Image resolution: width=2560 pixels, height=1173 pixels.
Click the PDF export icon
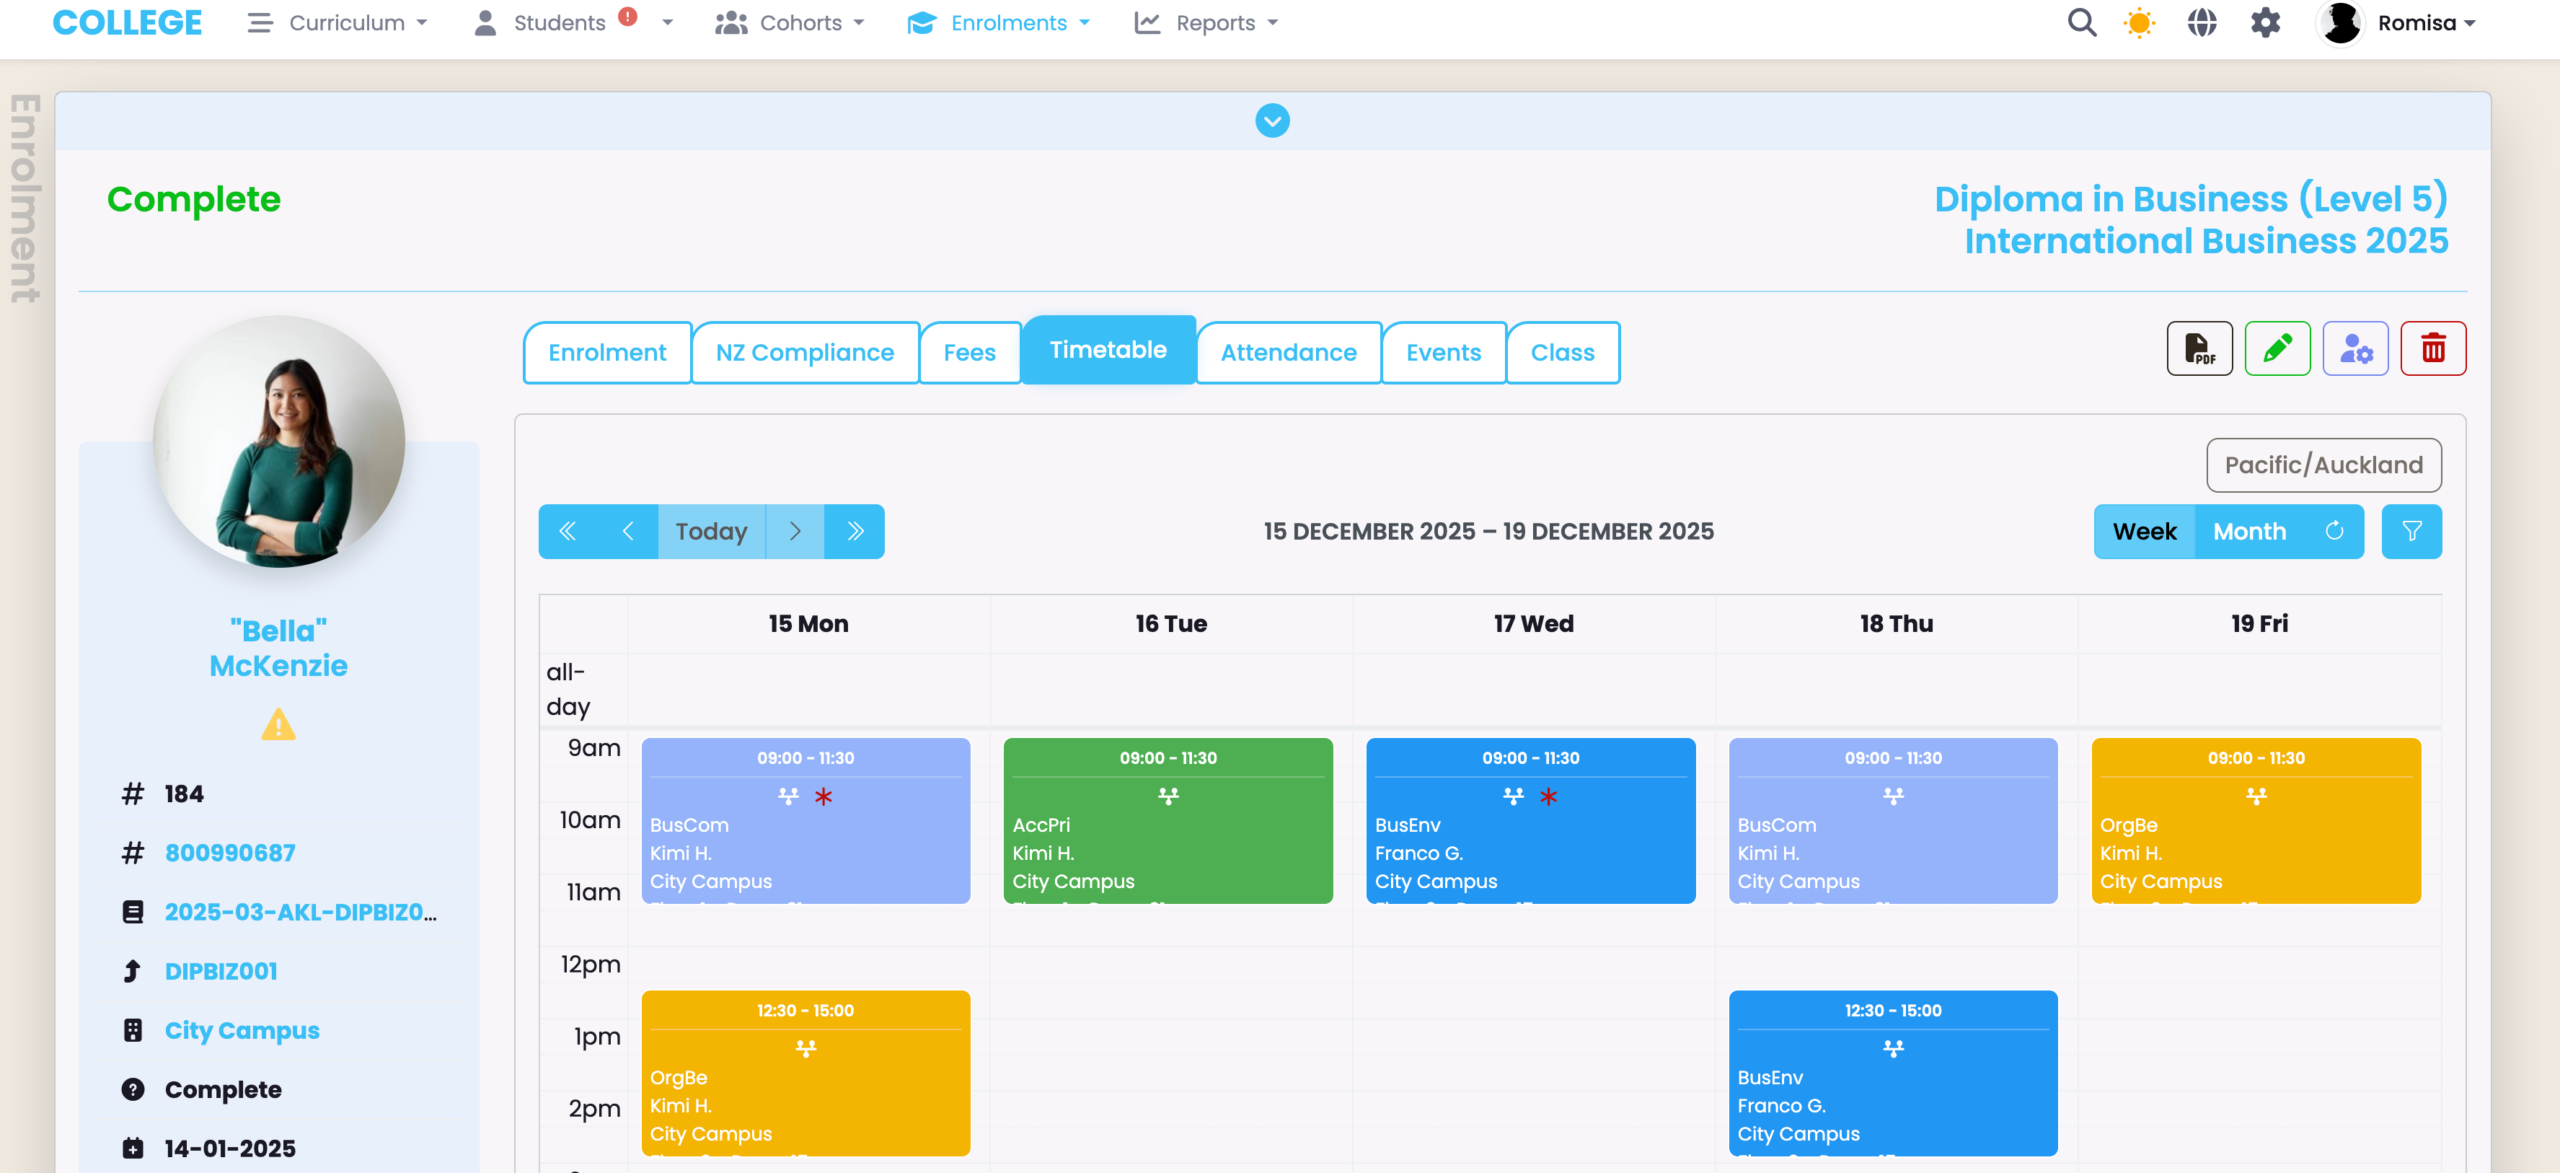tap(2198, 349)
